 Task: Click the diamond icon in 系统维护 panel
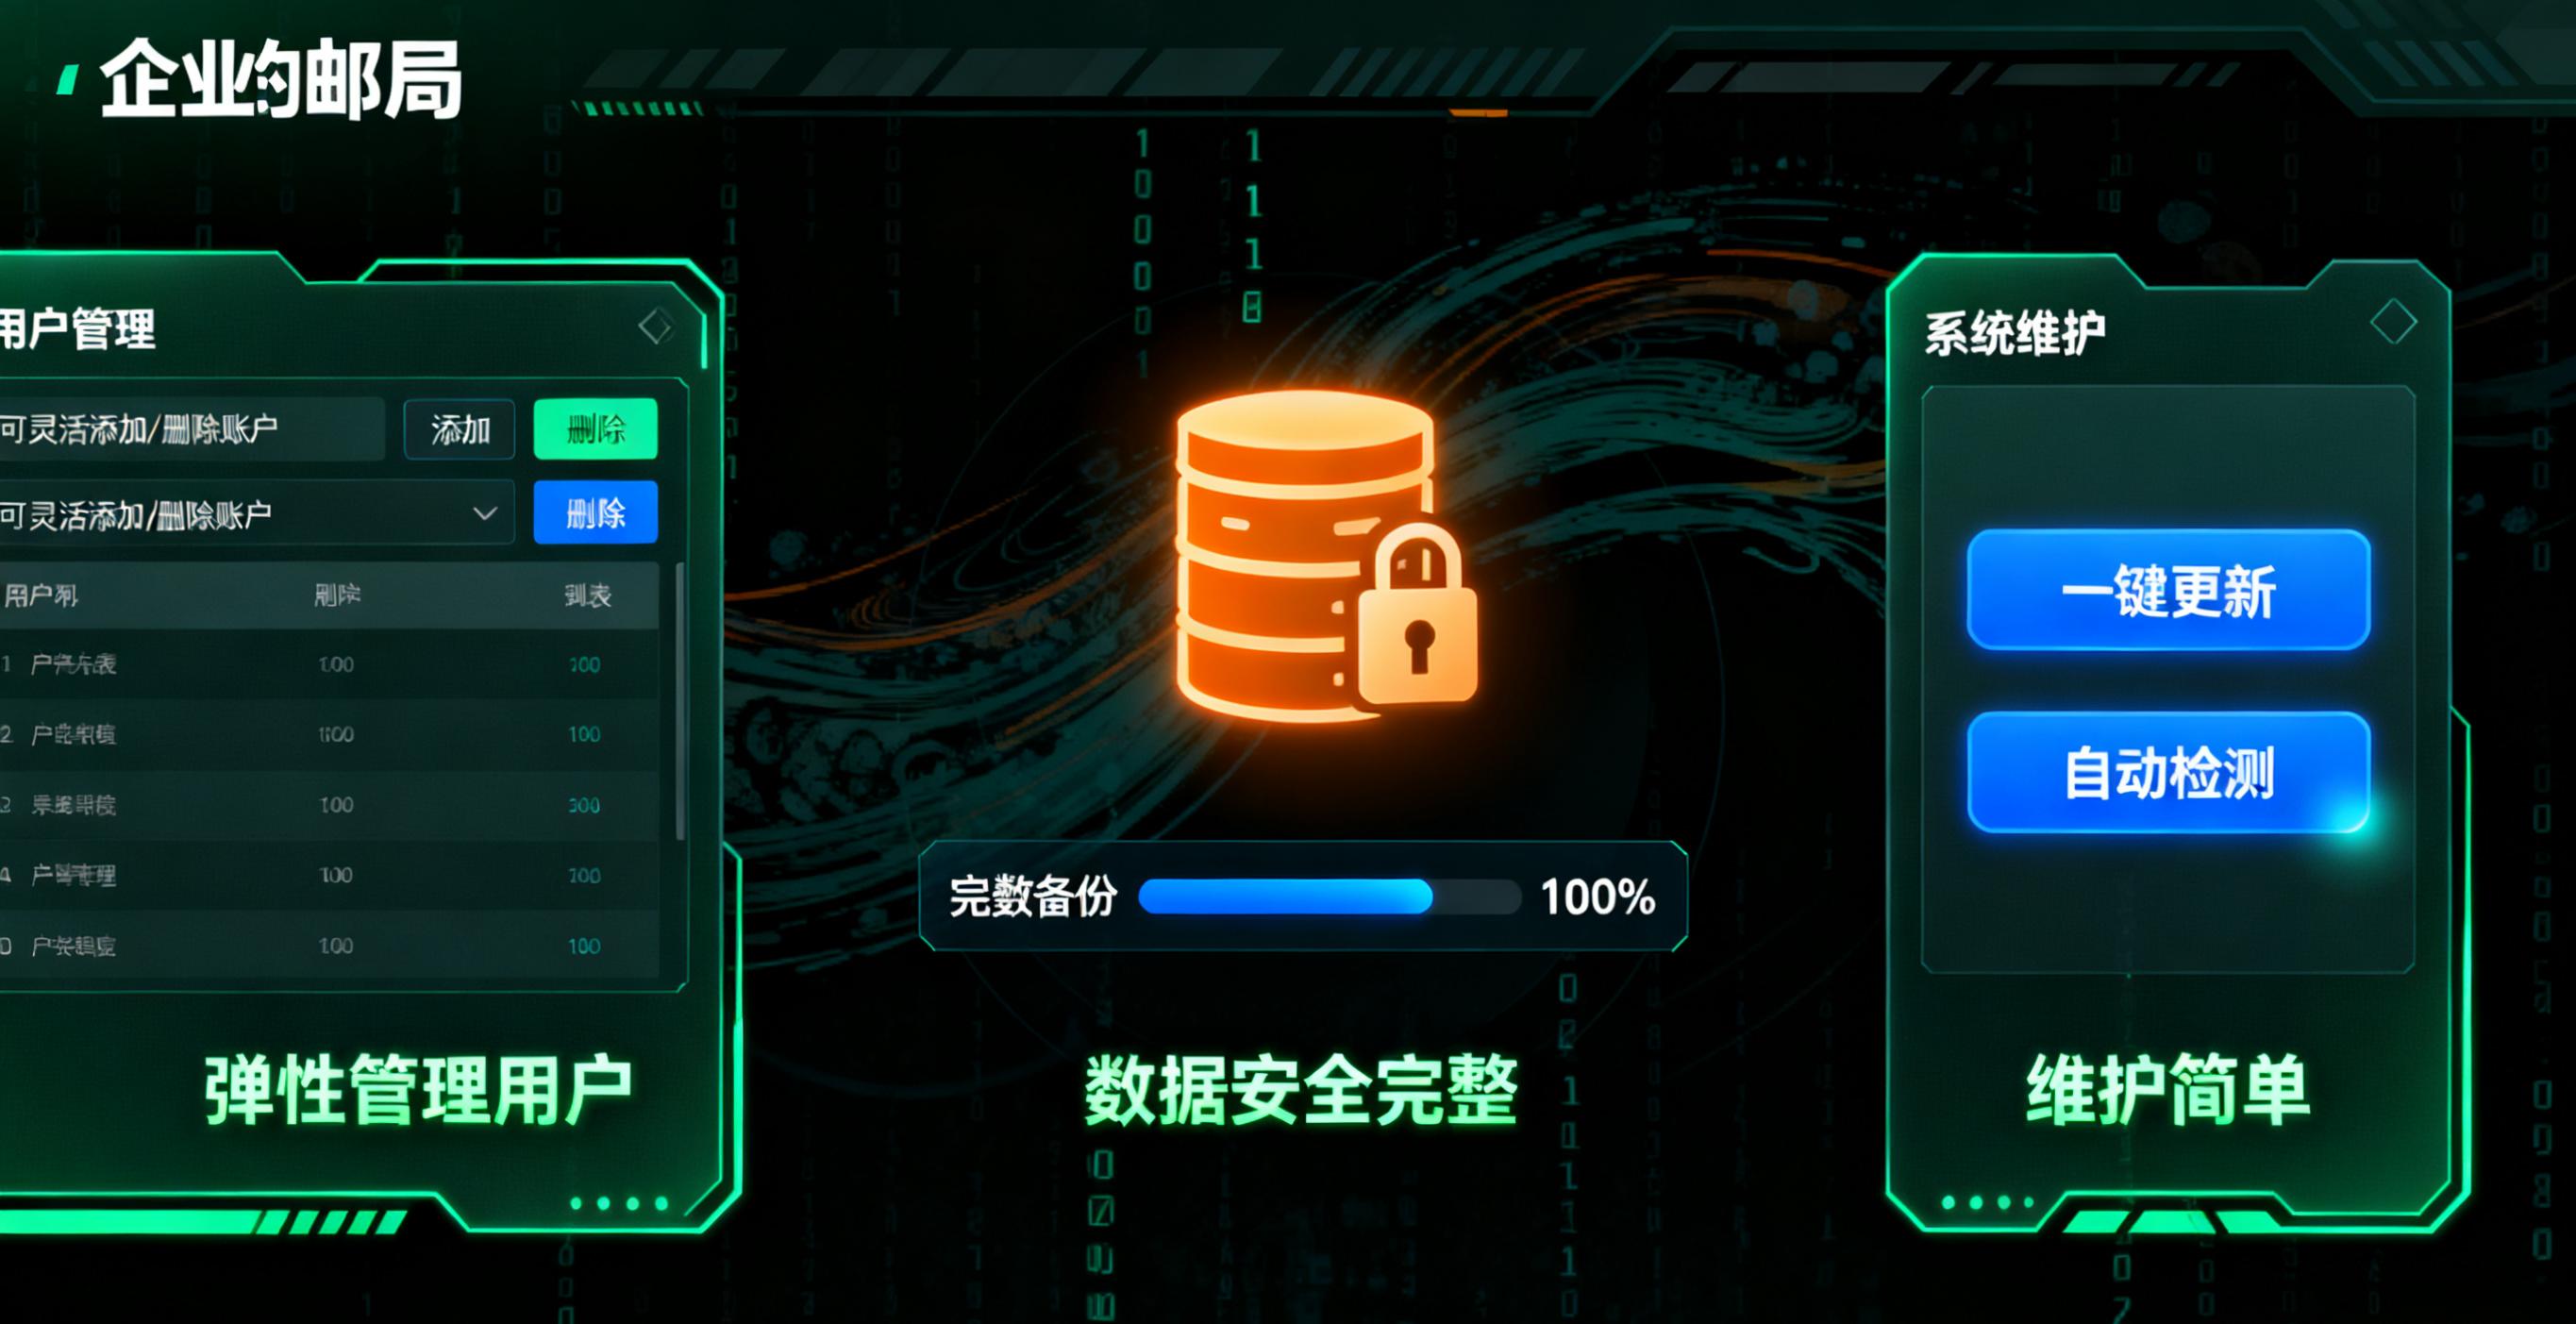[2393, 322]
